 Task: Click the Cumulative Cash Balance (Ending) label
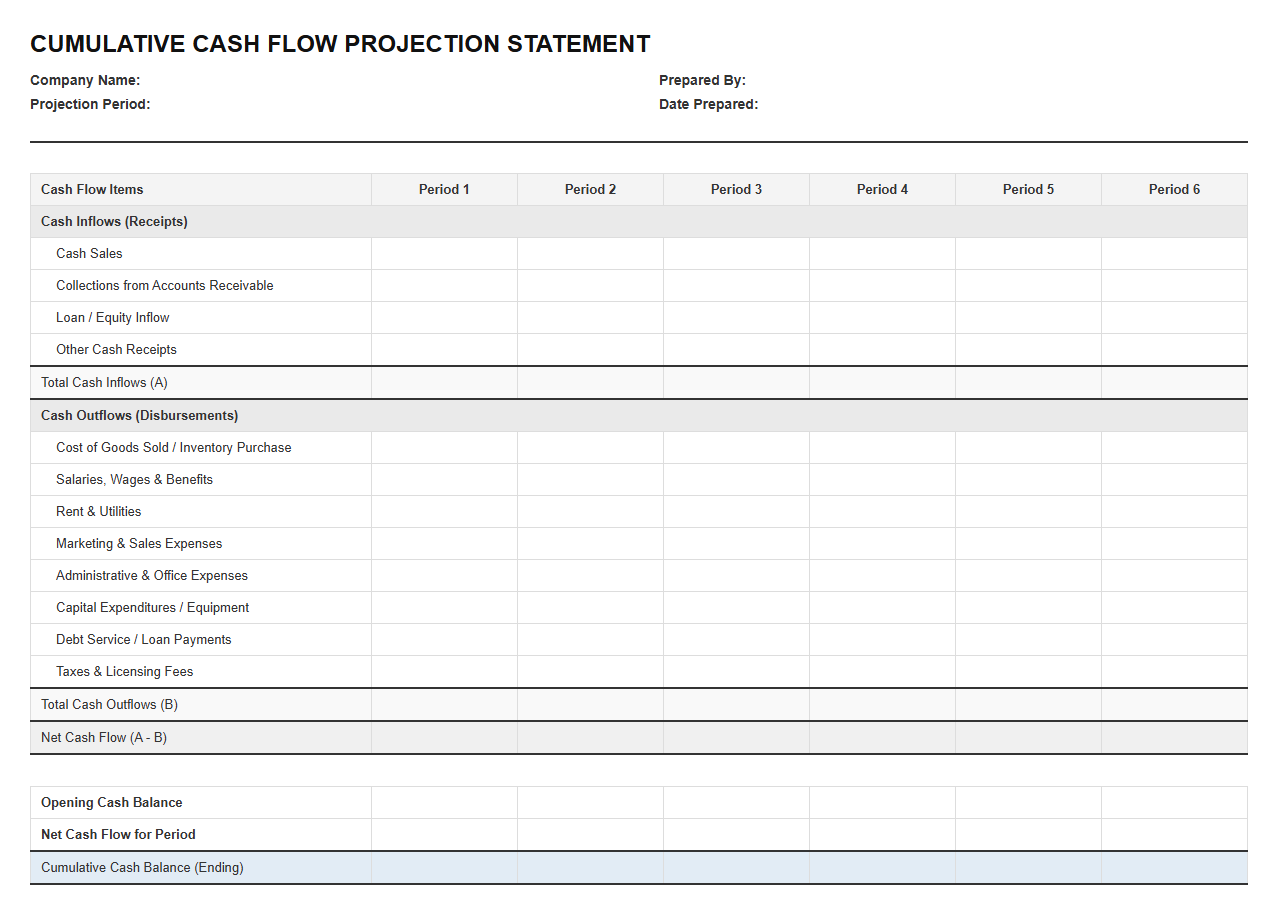(x=142, y=867)
